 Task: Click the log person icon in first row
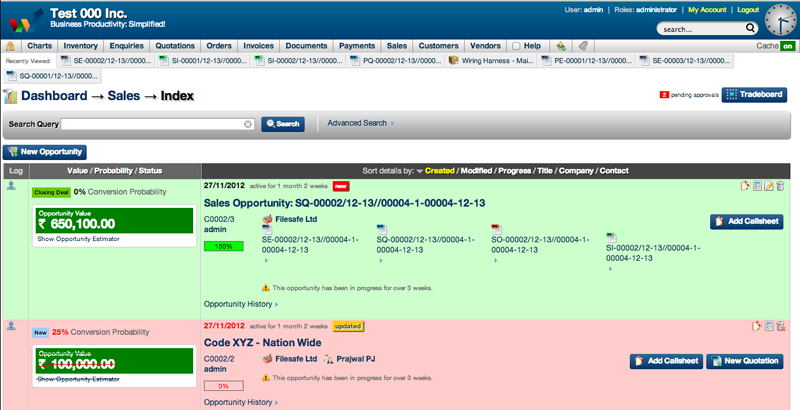[x=12, y=186]
